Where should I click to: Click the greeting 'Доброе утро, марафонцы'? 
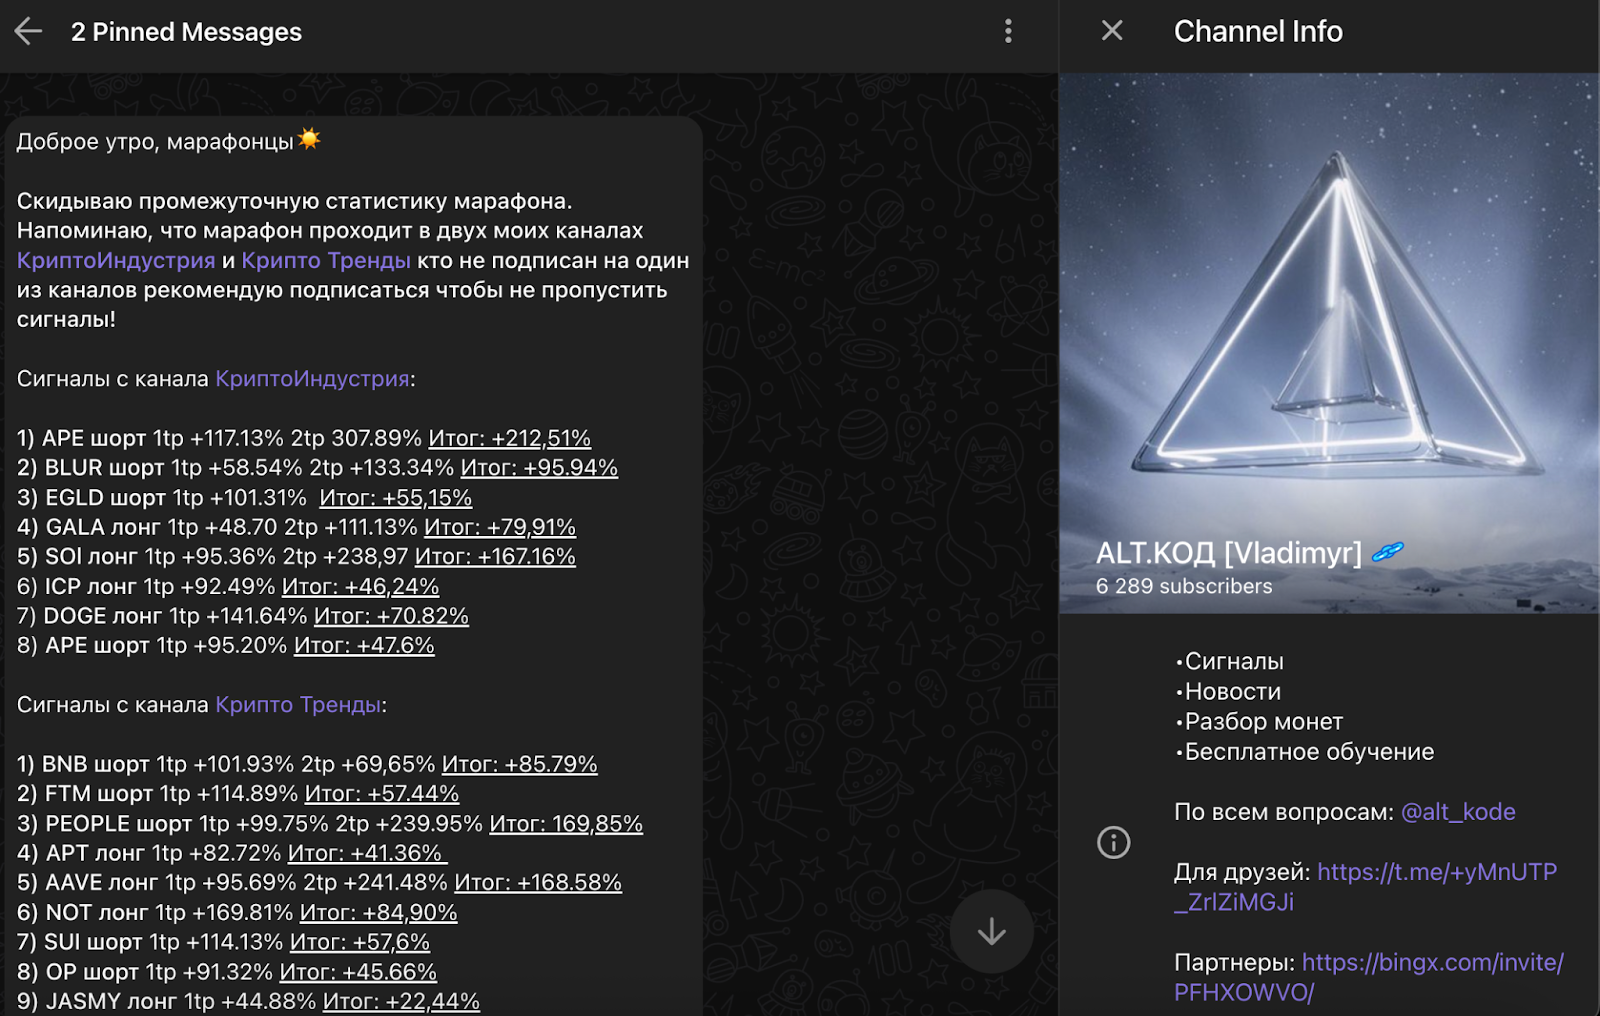[x=155, y=142]
